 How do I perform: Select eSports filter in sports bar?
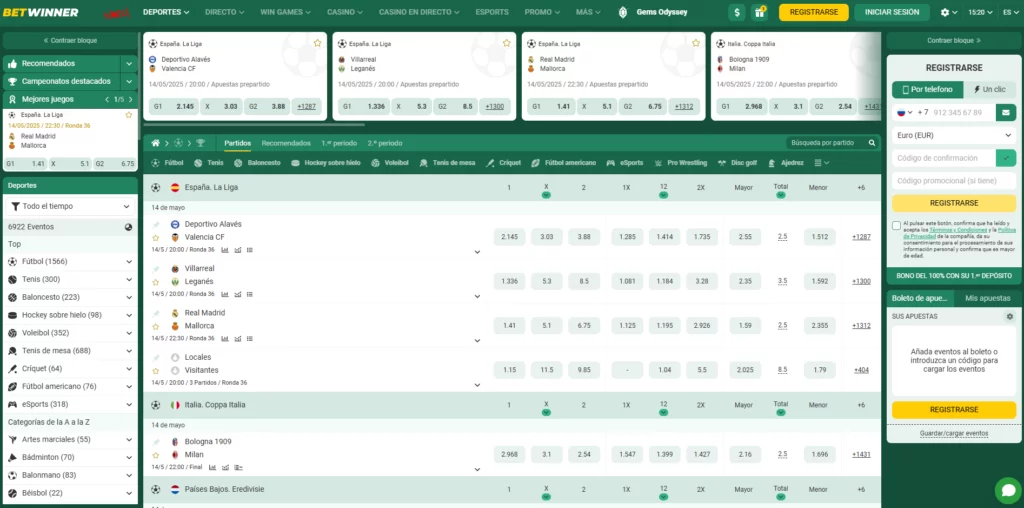point(625,163)
